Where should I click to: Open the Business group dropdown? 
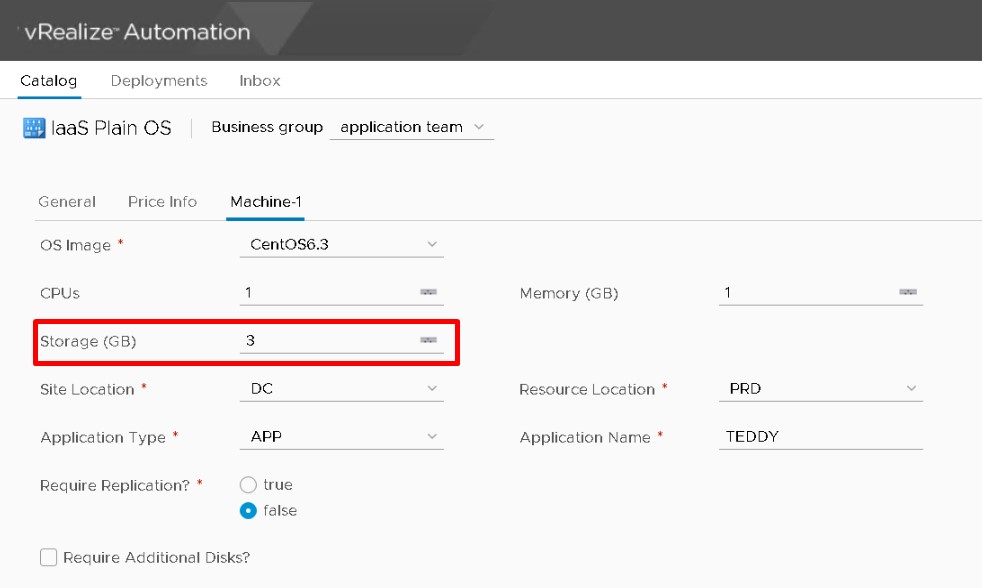(411, 128)
